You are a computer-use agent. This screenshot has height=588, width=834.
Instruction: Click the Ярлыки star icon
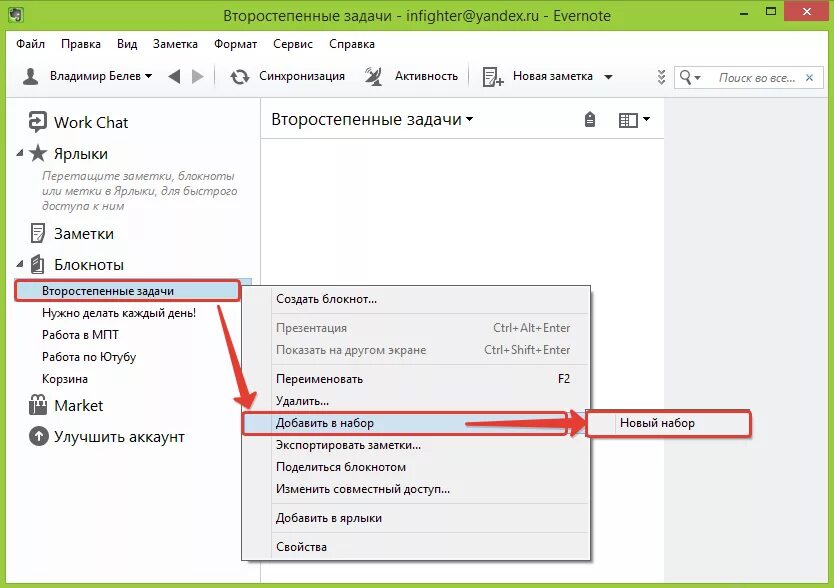click(x=38, y=153)
